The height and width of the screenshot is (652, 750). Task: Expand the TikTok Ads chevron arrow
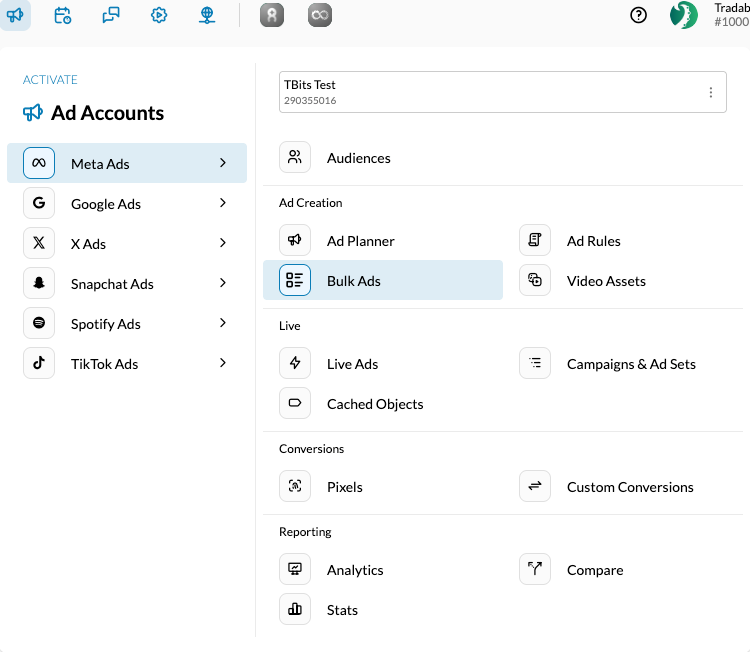coord(222,363)
